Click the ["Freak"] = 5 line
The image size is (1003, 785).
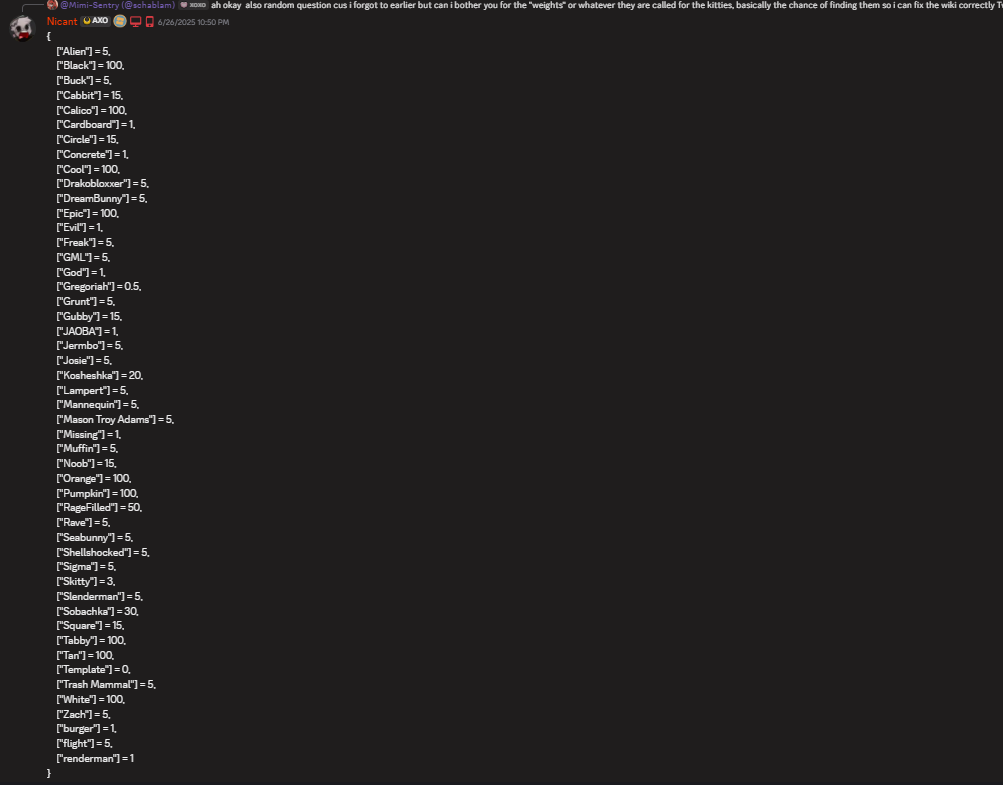(x=85, y=242)
